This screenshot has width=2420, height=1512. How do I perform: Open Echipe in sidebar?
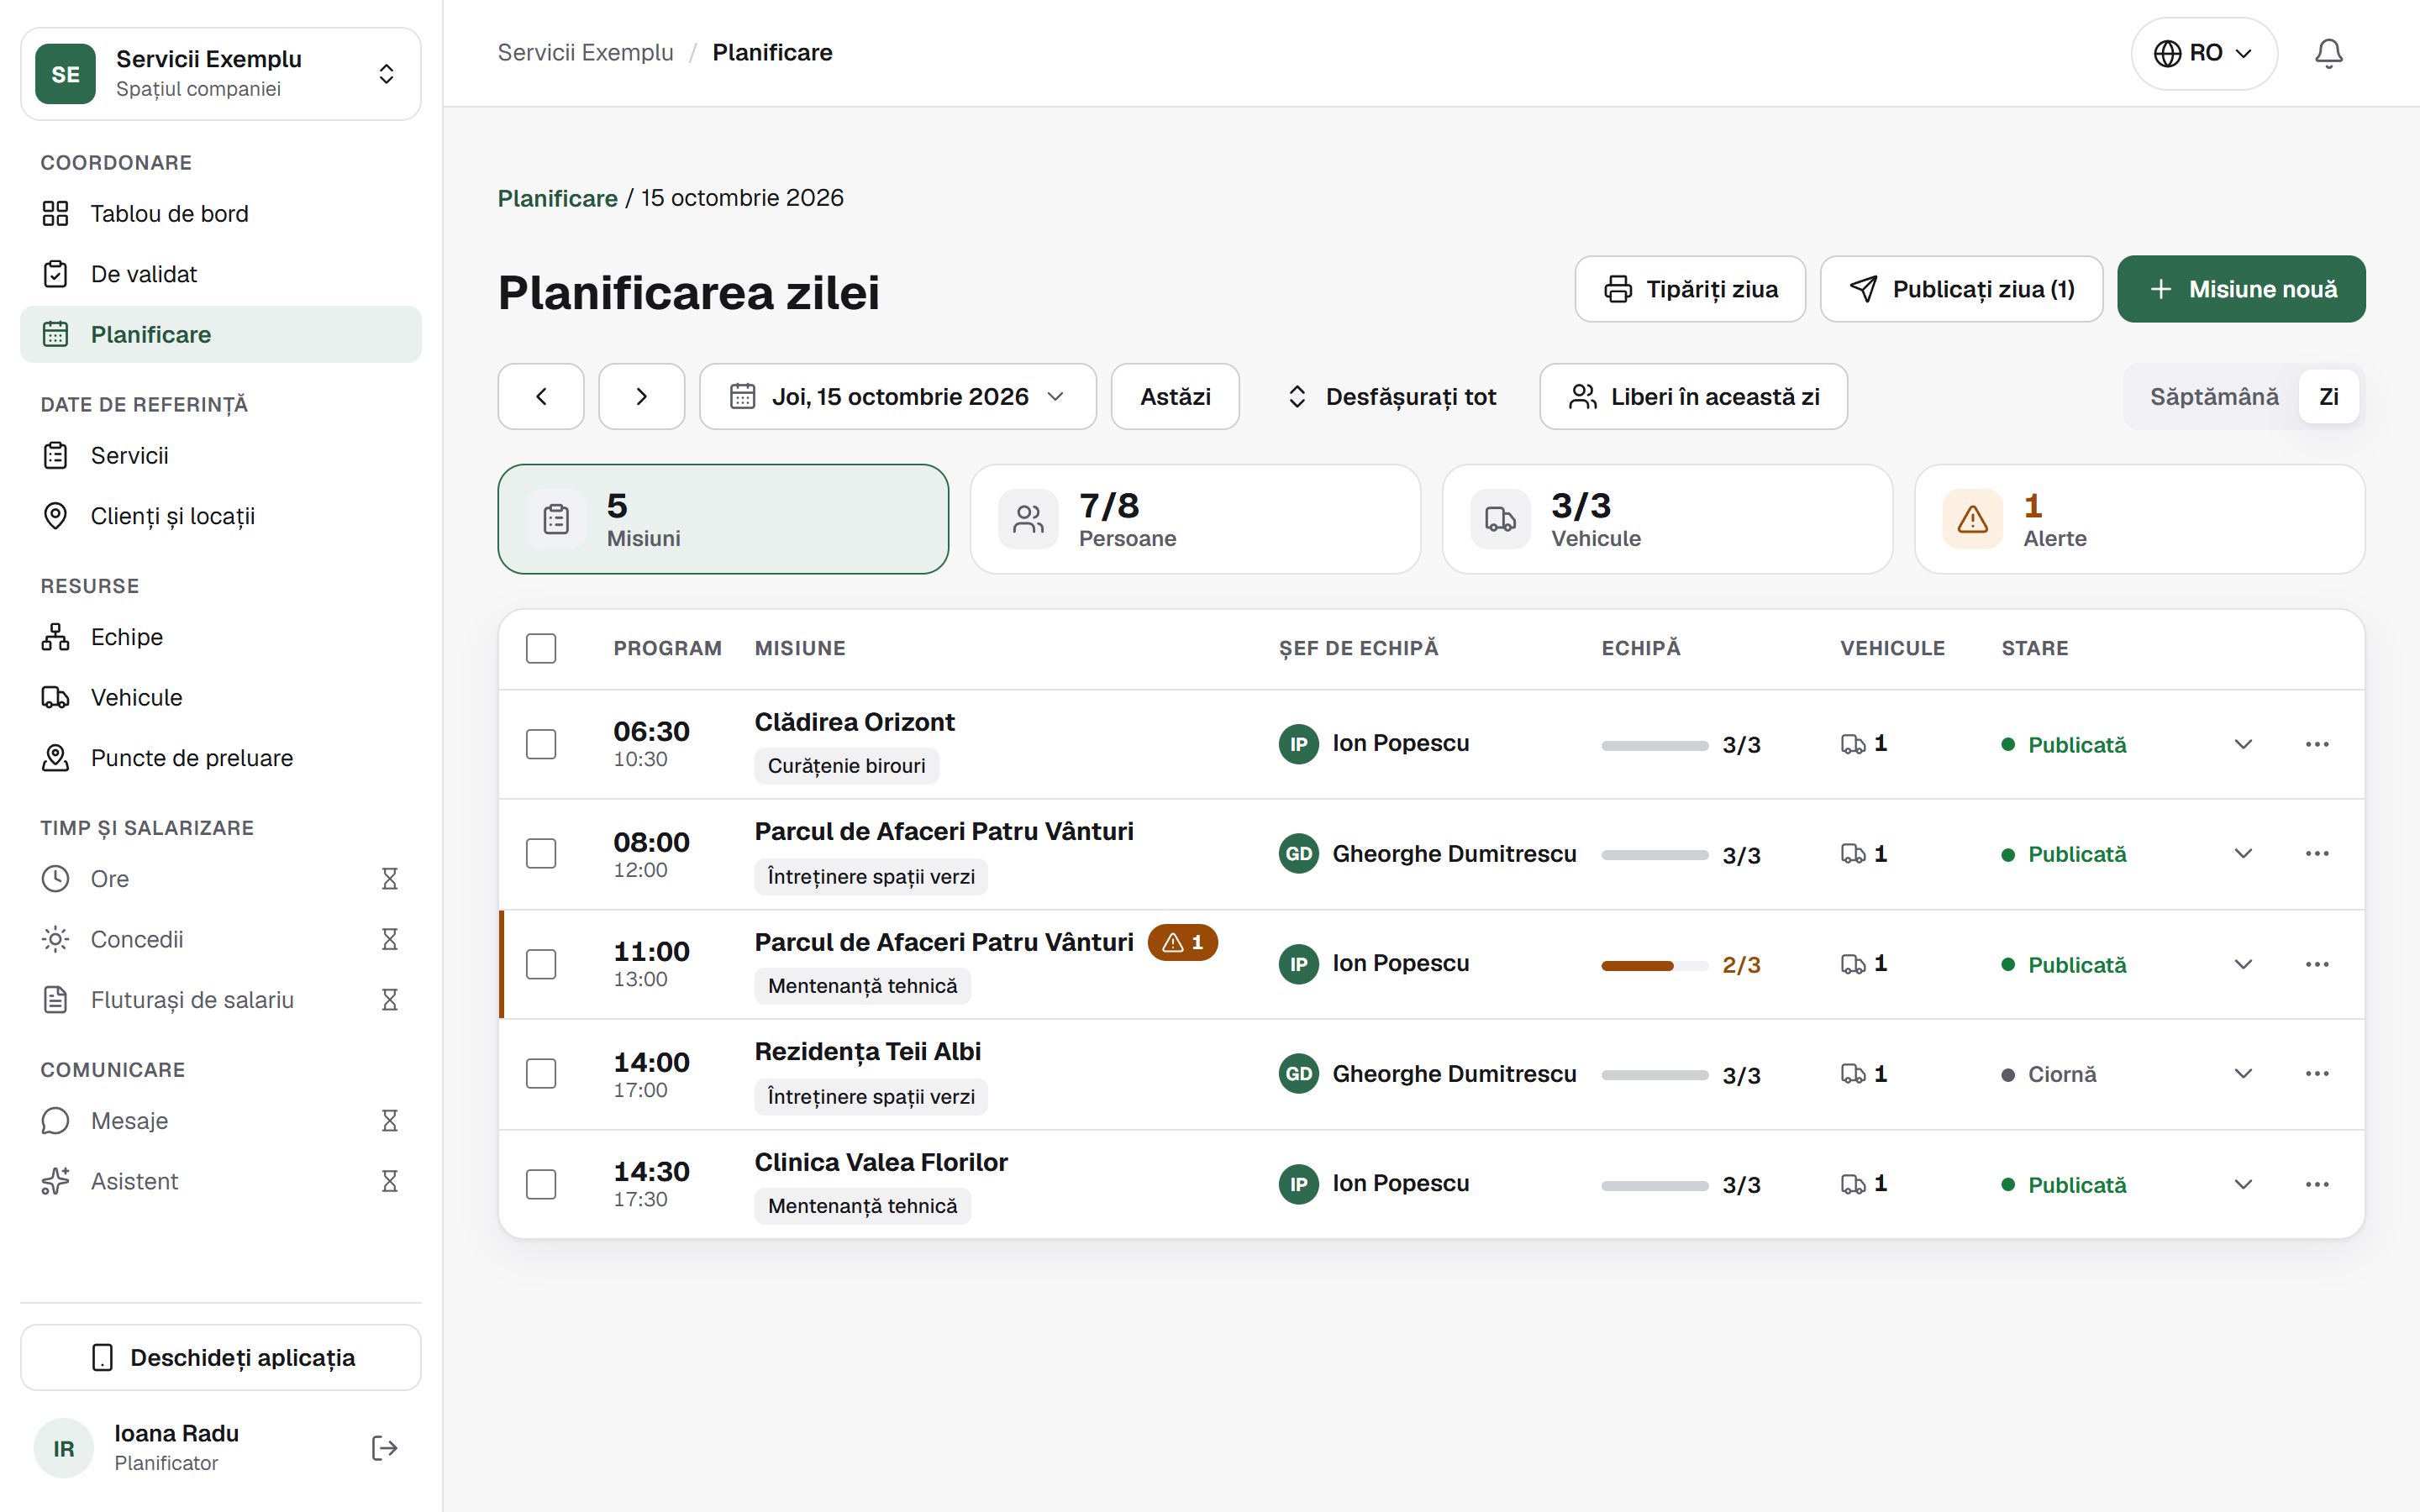point(221,637)
